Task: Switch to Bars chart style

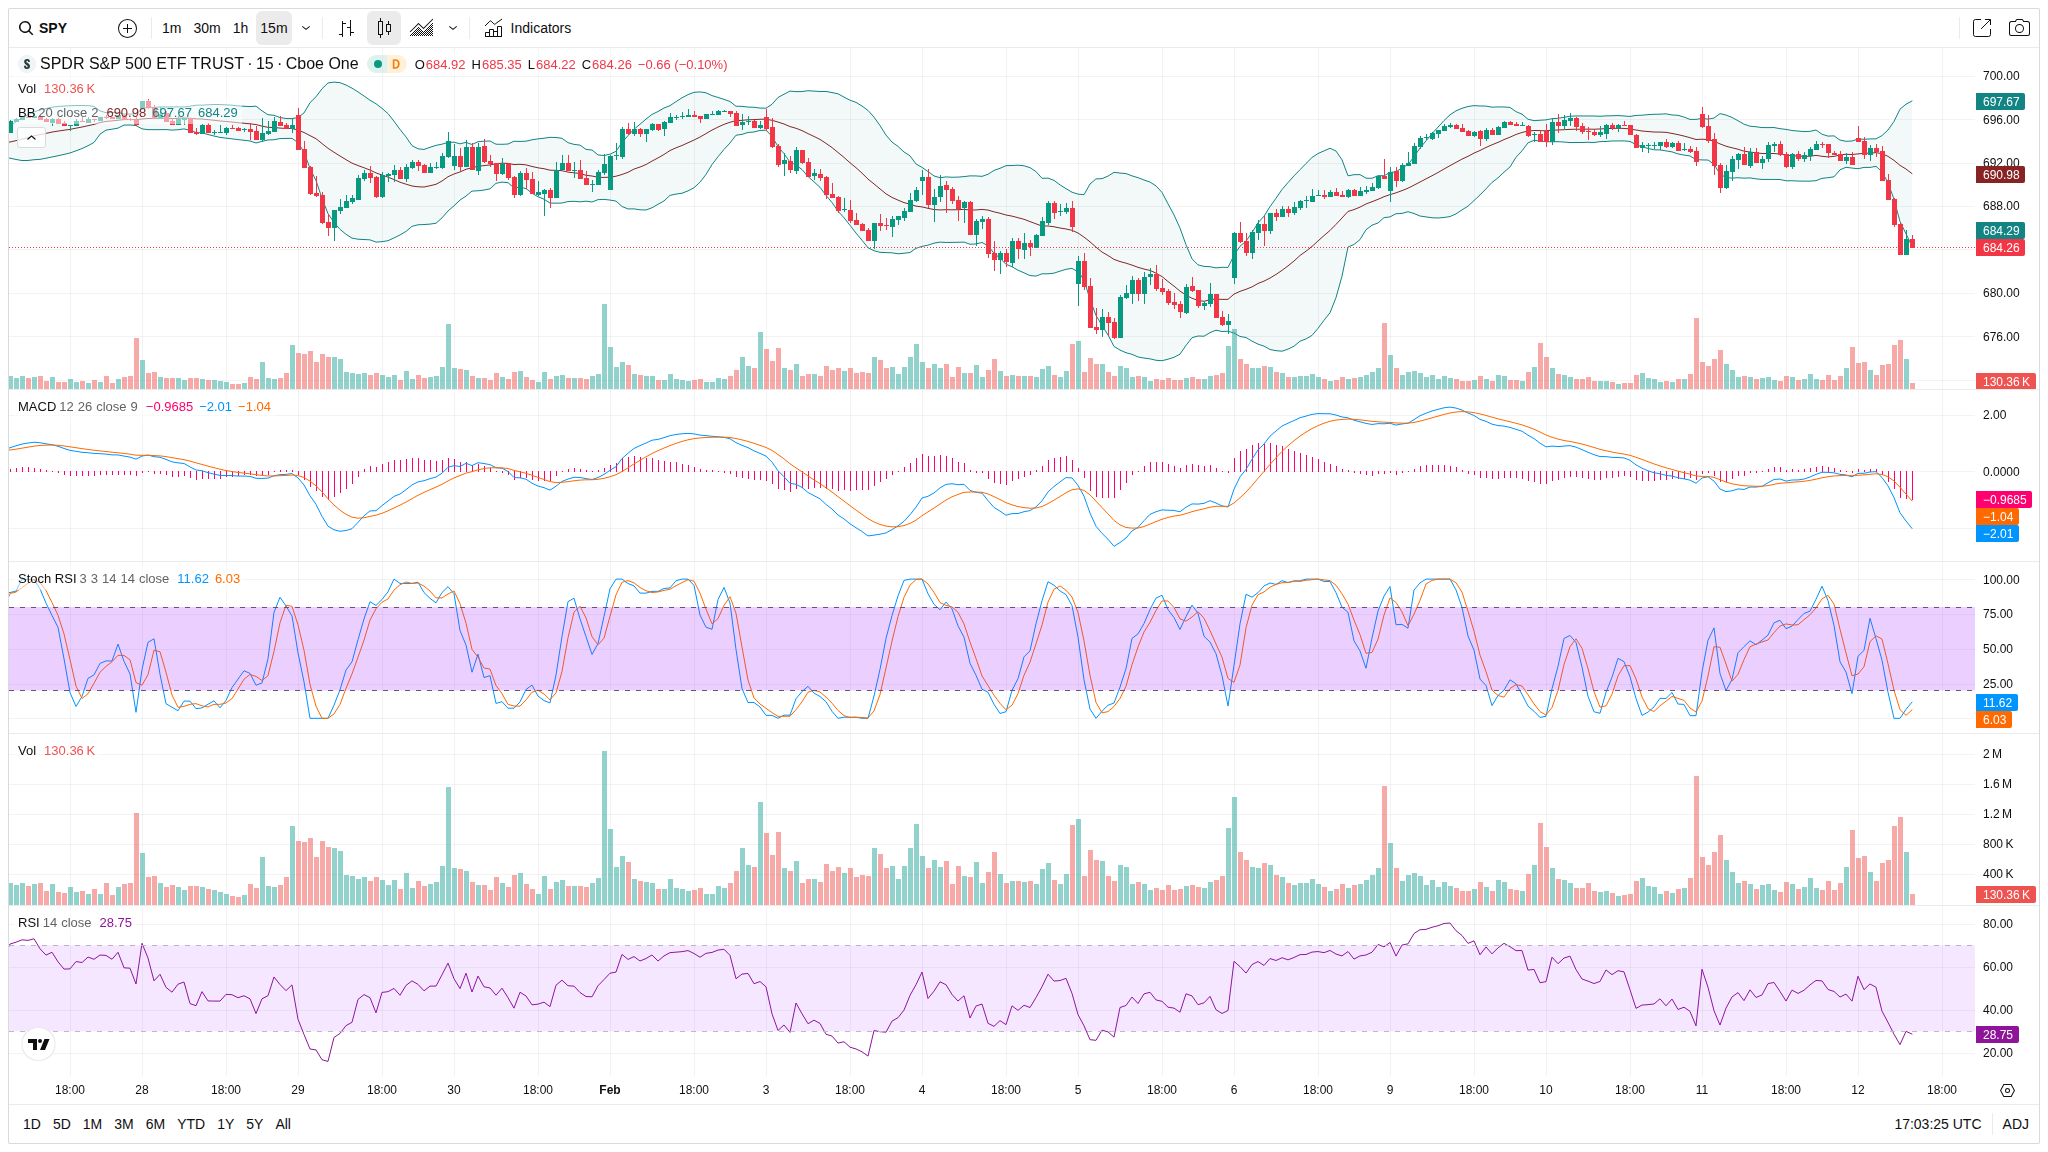Action: 346,28
